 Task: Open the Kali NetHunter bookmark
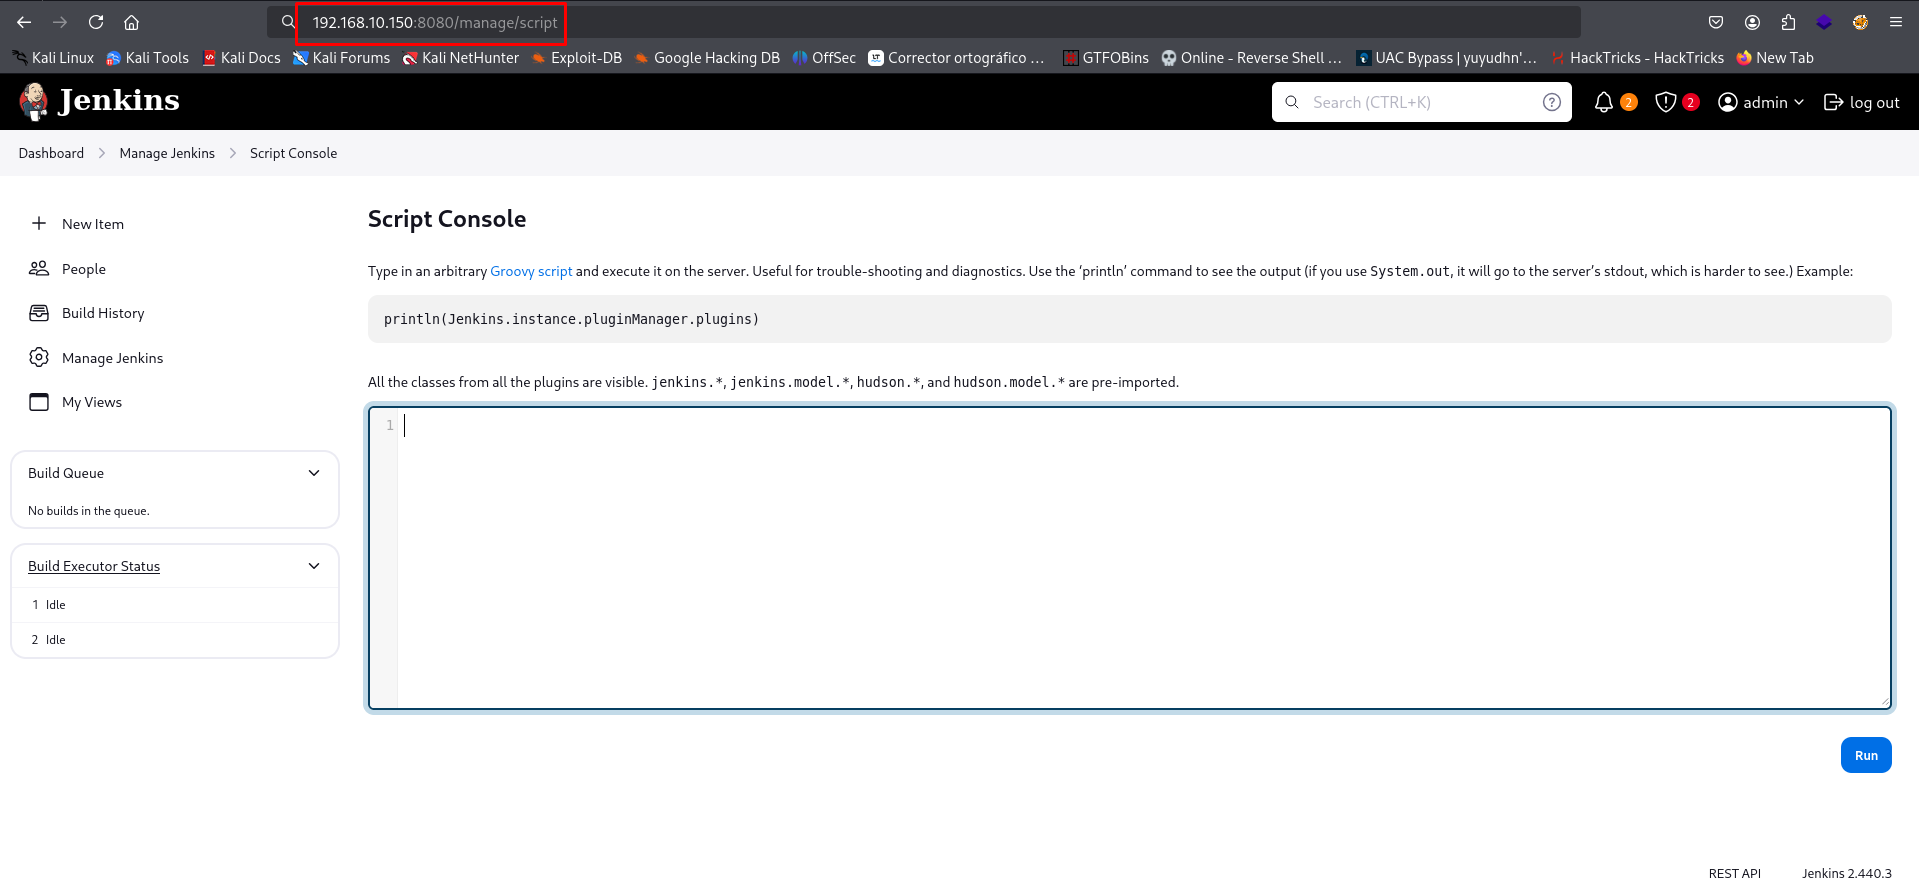461,58
